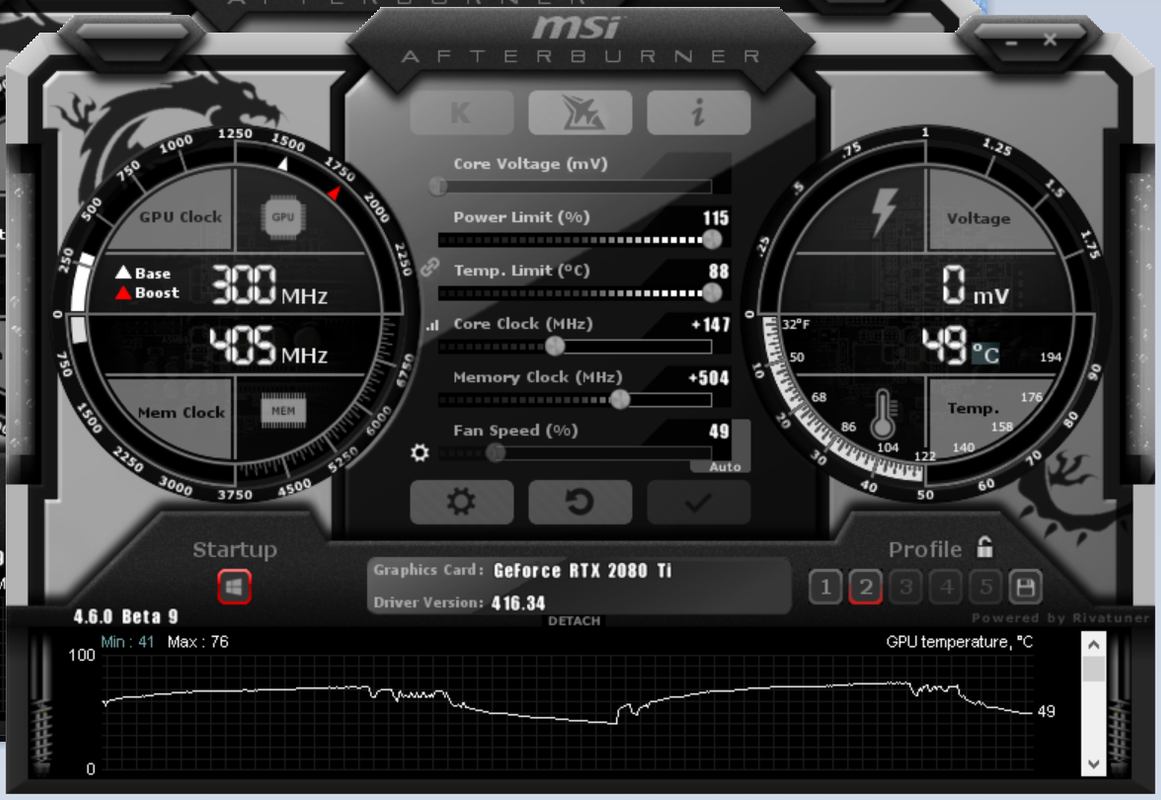Click the Min : 41 graph reading
This screenshot has height=800, width=1161.
click(x=127, y=641)
